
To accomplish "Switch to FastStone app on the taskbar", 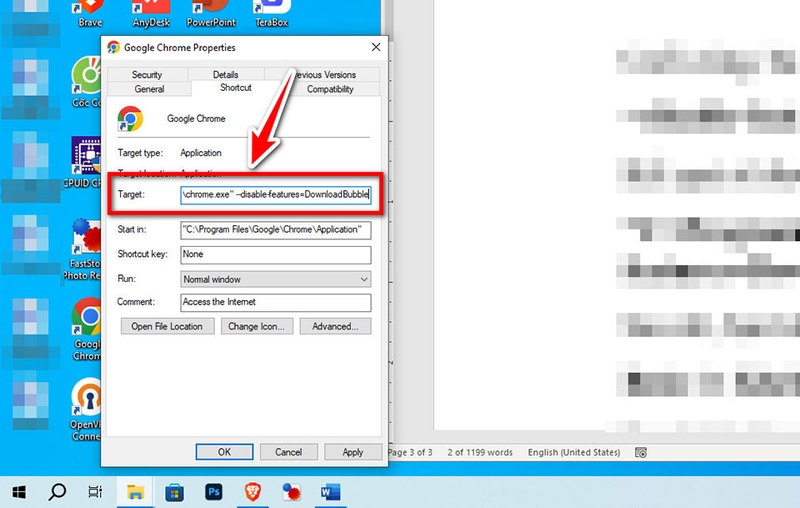I will (x=291, y=492).
